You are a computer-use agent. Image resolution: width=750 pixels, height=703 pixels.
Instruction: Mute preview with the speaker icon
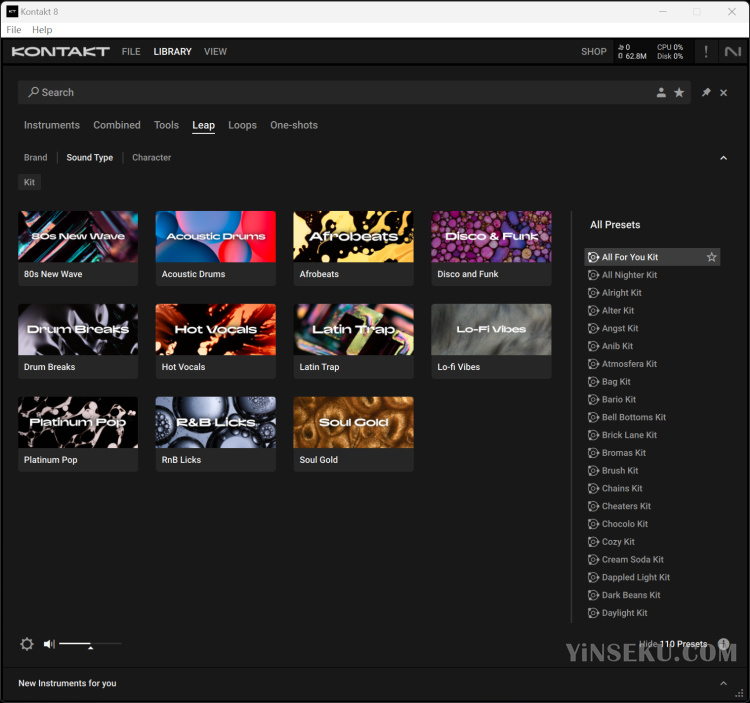coord(49,644)
